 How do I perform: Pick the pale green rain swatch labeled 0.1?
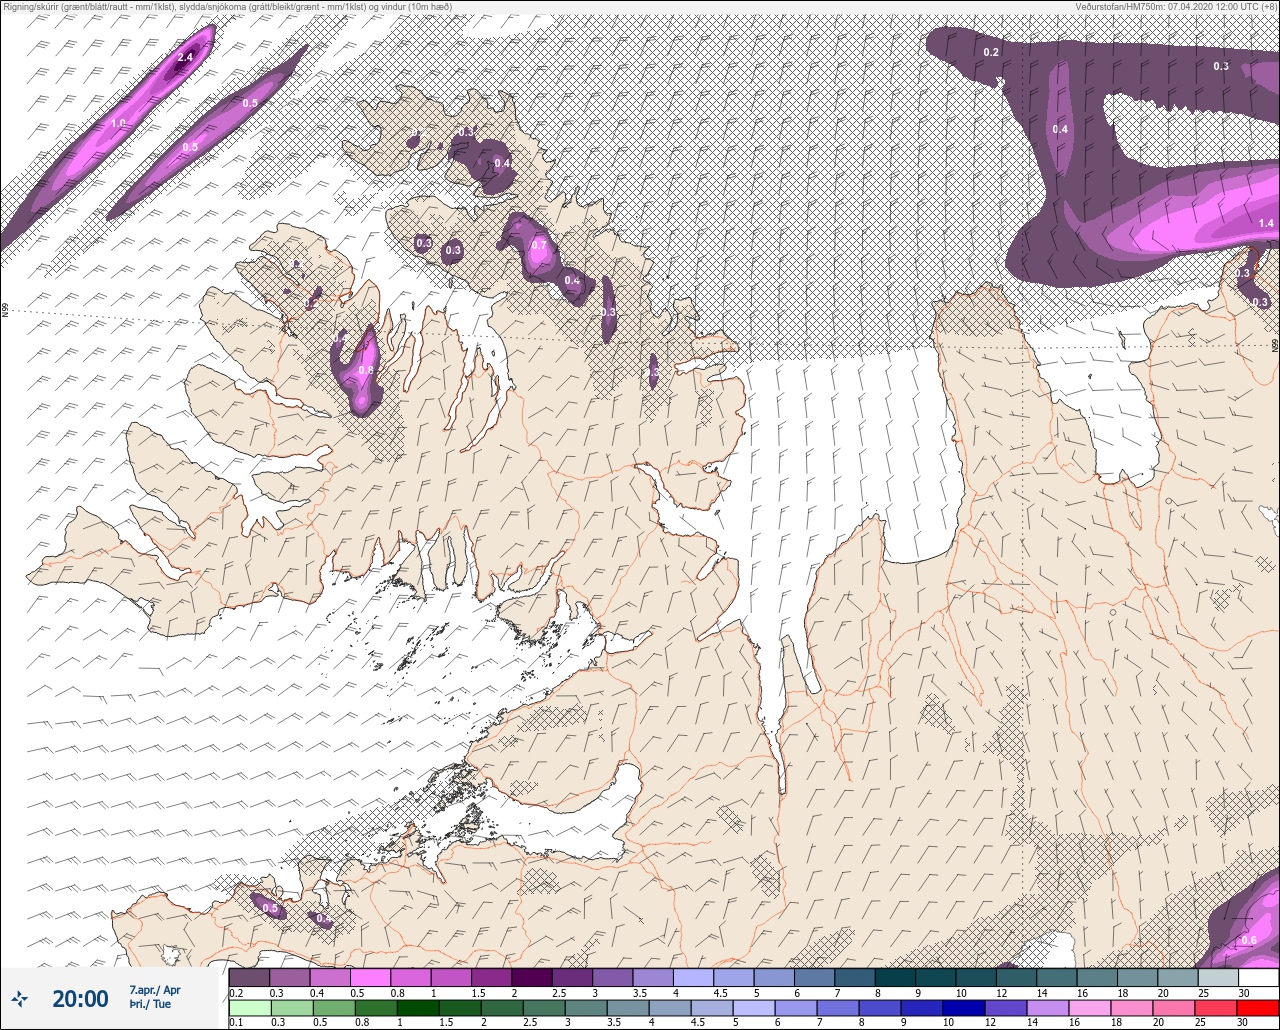click(249, 1007)
